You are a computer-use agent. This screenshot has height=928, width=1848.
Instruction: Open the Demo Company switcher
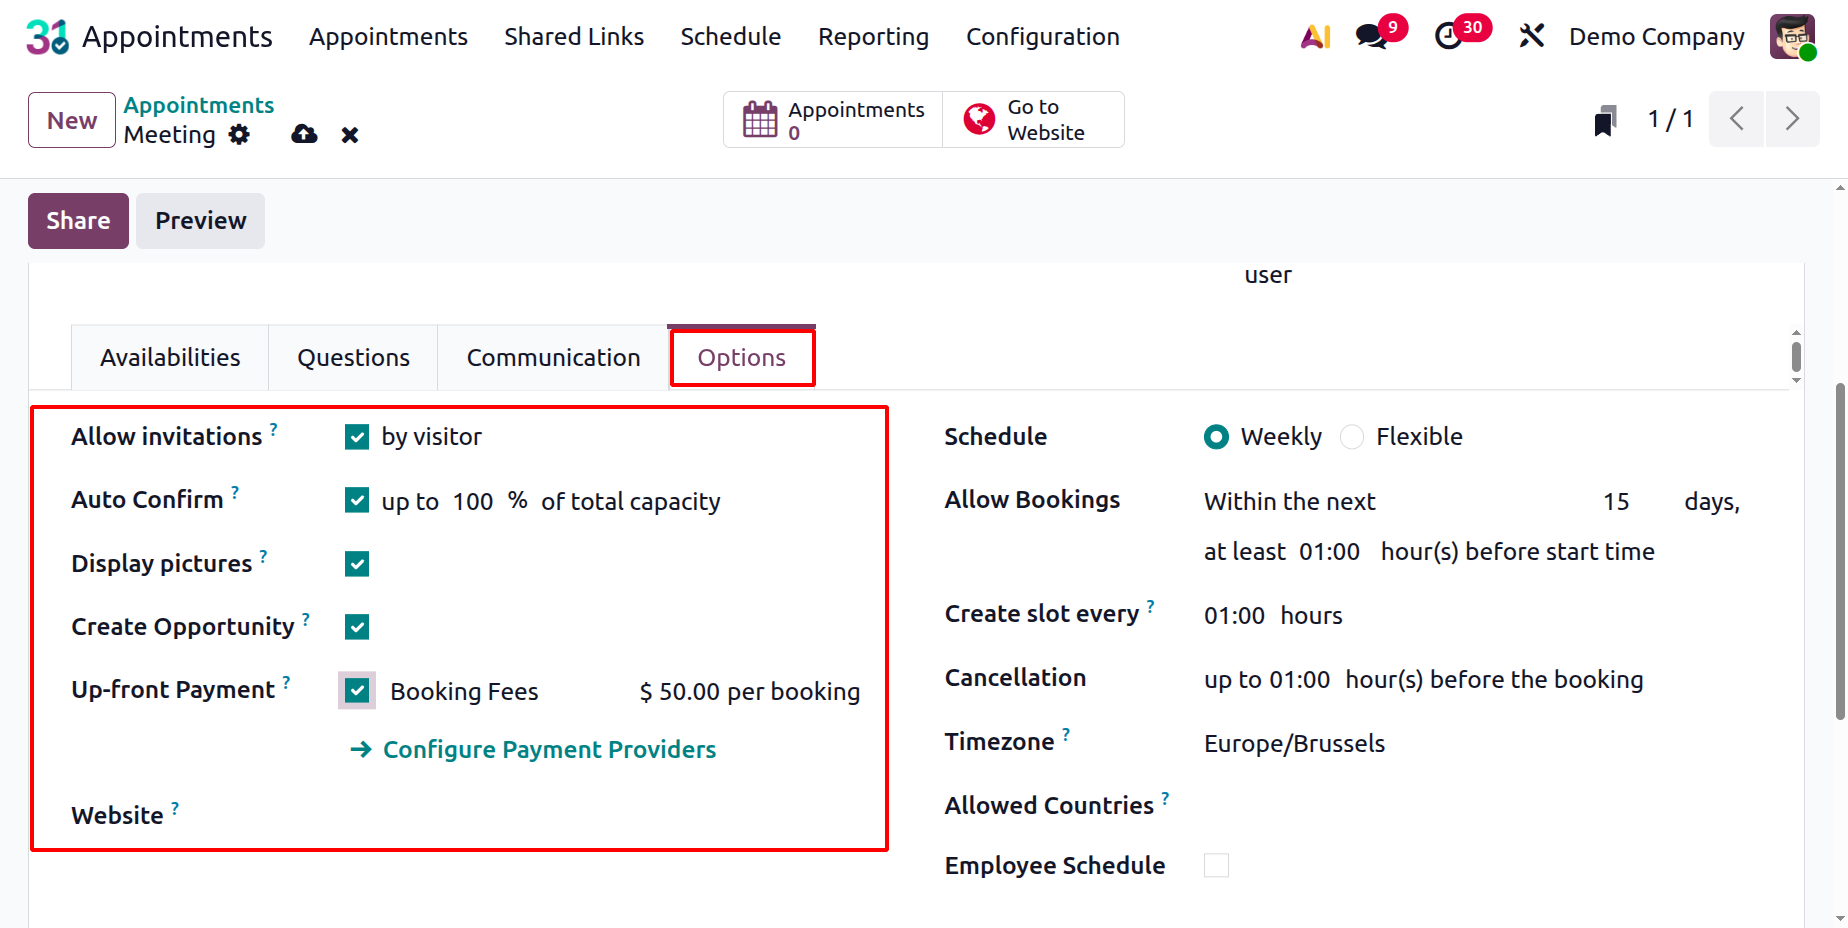pos(1656,37)
